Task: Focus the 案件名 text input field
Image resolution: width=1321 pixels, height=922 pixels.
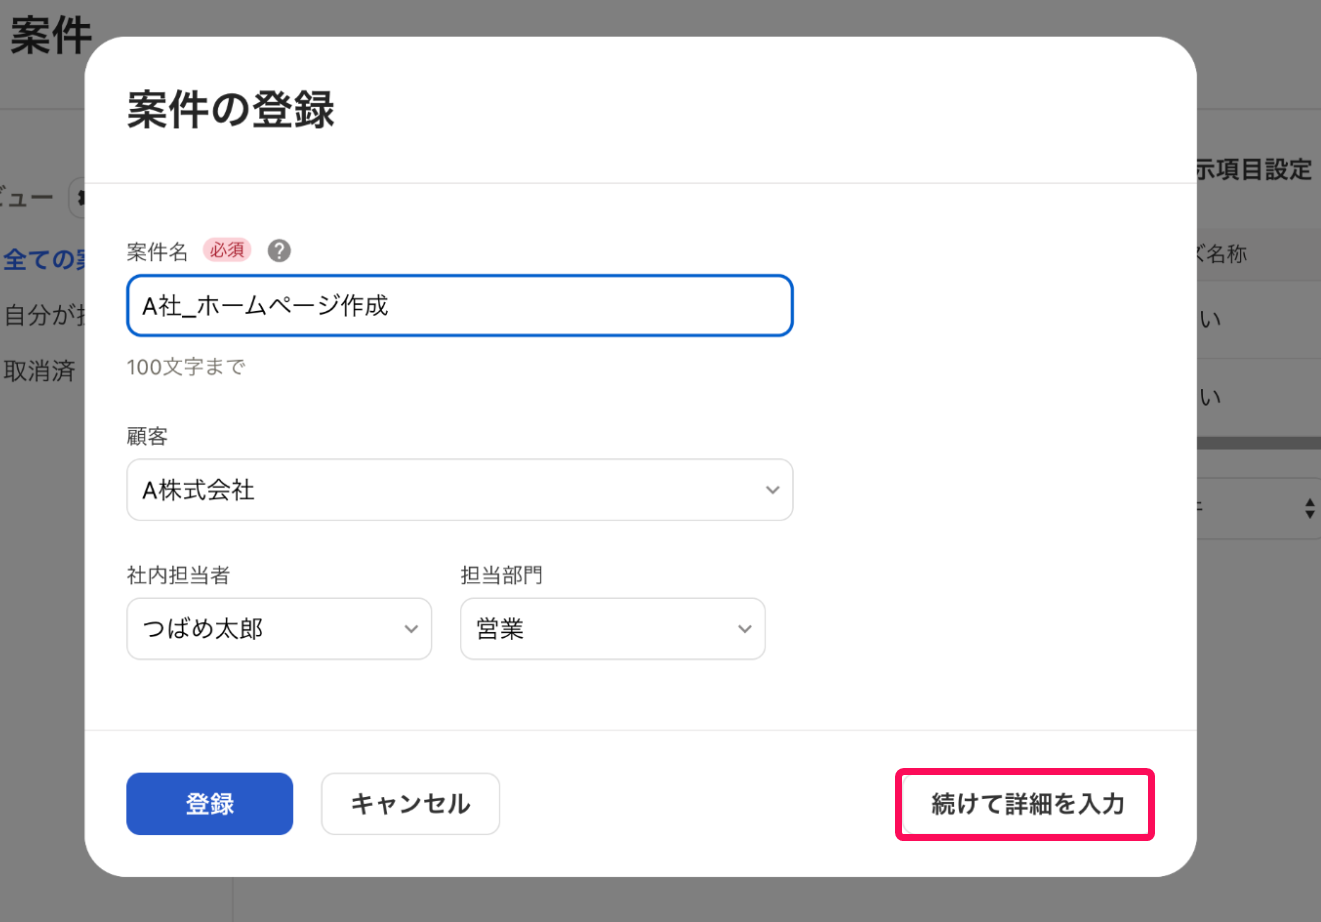Action: (x=460, y=306)
